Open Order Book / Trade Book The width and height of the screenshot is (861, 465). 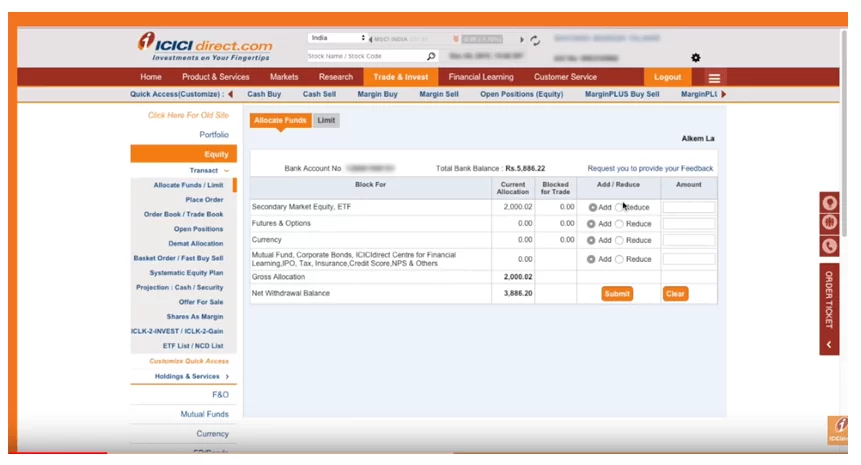click(x=183, y=215)
